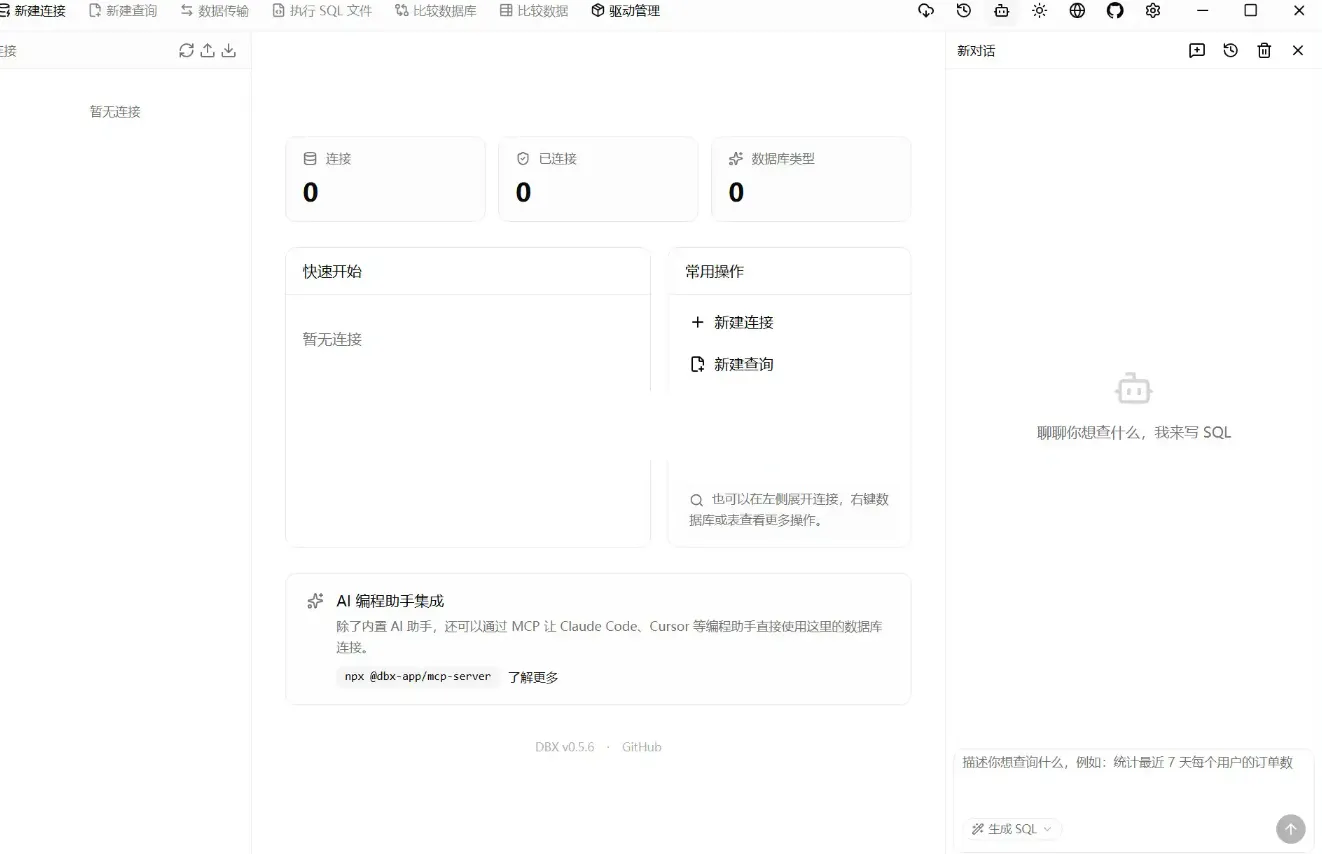Click 暂无连接 text in 快速开始 card
This screenshot has height=854, width=1322.
(332, 339)
